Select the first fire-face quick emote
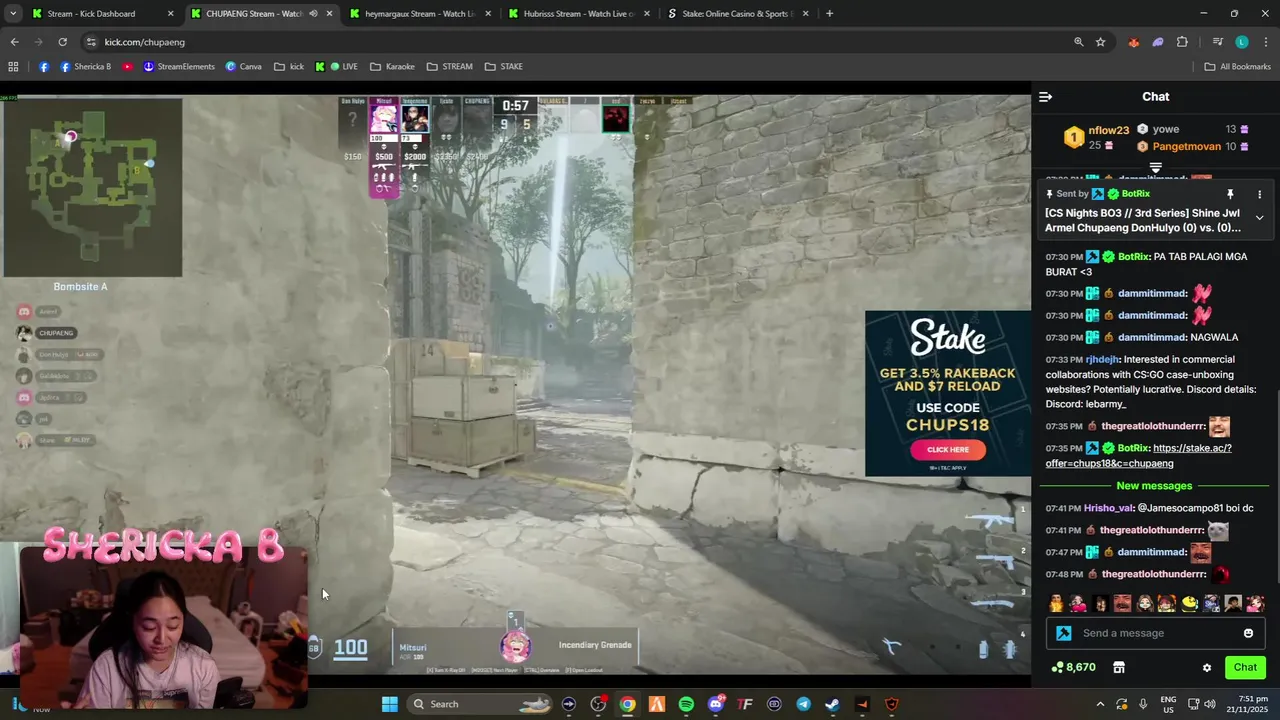The width and height of the screenshot is (1280, 720). click(1056, 603)
